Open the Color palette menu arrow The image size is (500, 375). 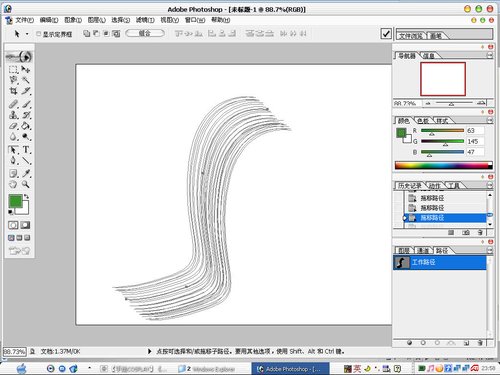490,120
